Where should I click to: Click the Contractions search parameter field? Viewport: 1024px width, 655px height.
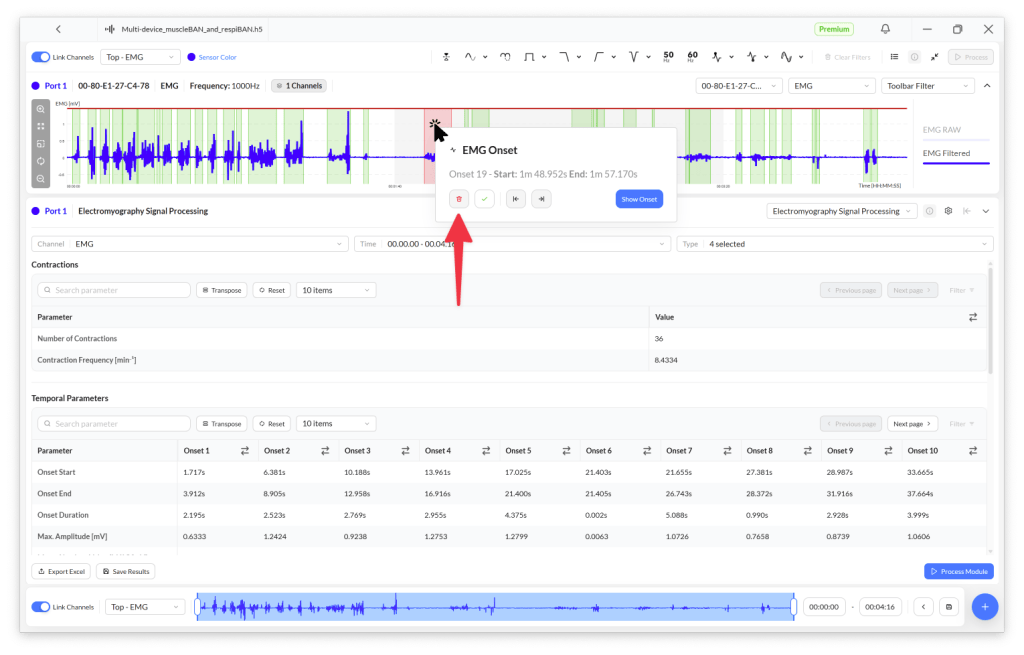(x=114, y=290)
